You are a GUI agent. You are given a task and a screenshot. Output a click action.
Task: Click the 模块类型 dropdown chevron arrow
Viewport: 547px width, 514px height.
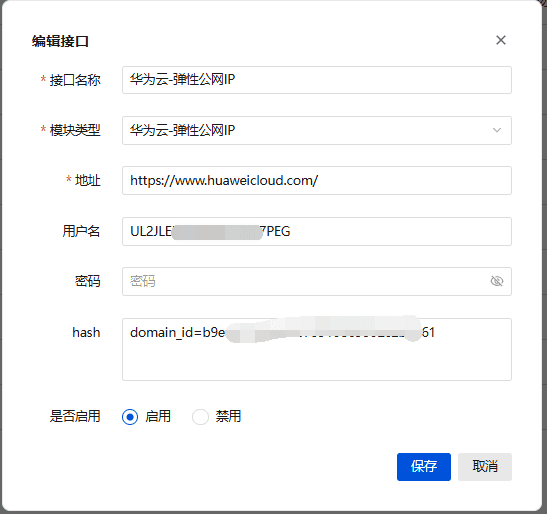pos(497,131)
